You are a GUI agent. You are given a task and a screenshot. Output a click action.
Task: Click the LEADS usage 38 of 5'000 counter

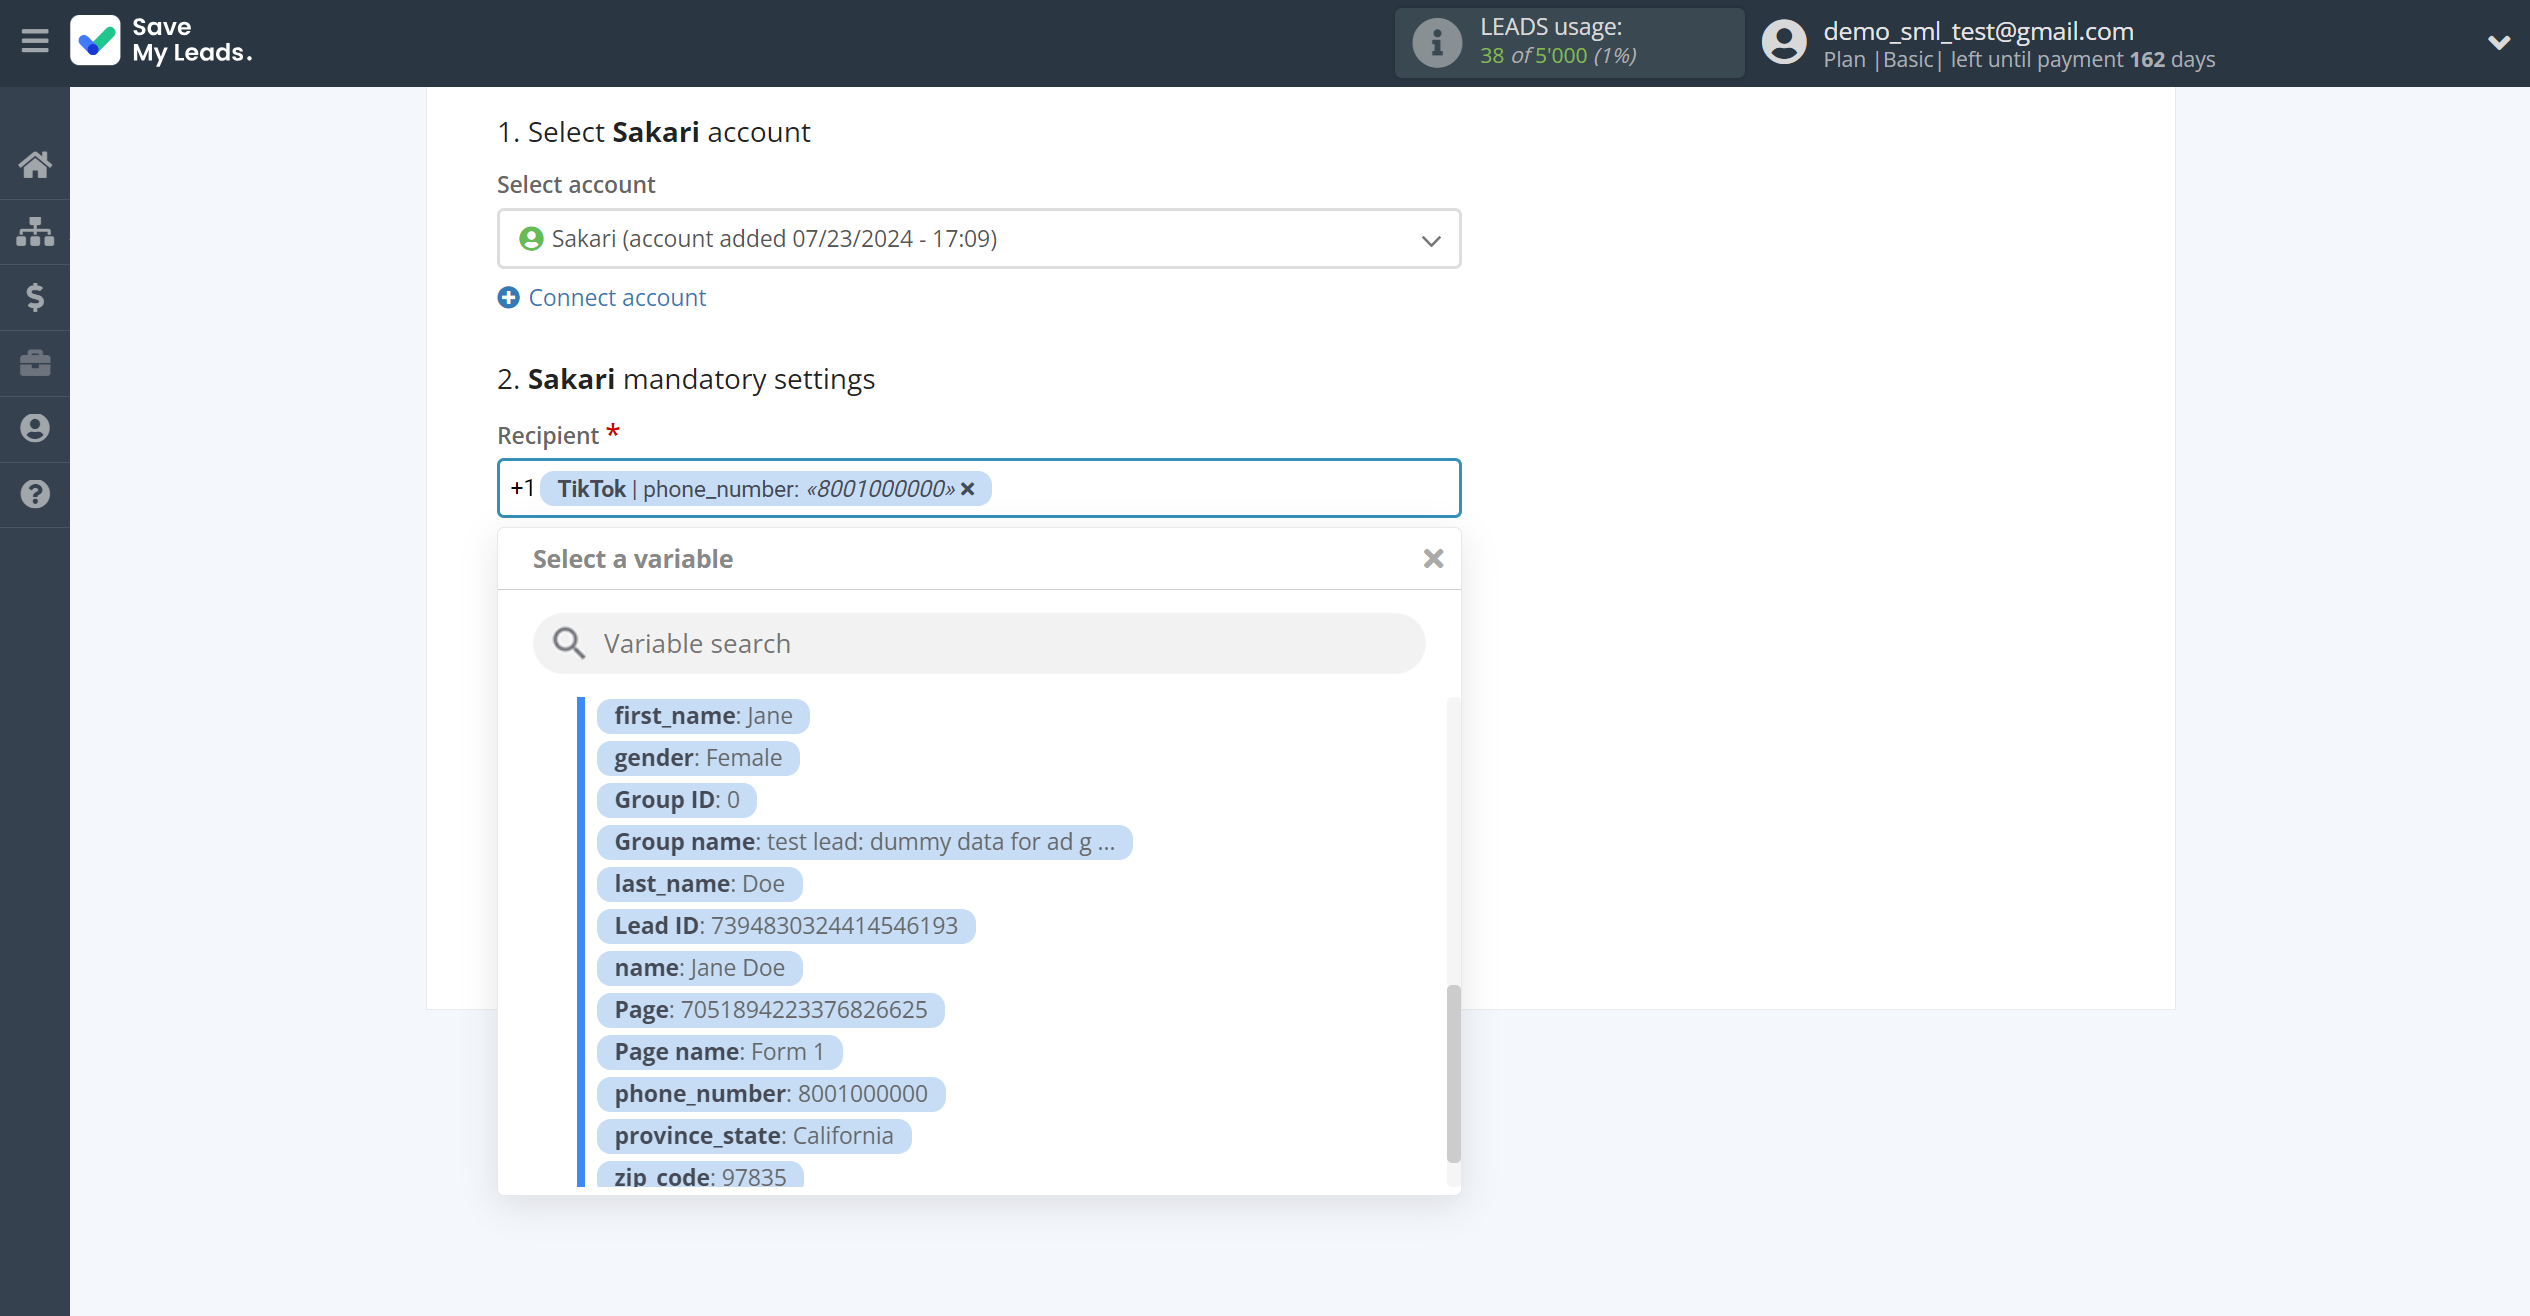1558,56
